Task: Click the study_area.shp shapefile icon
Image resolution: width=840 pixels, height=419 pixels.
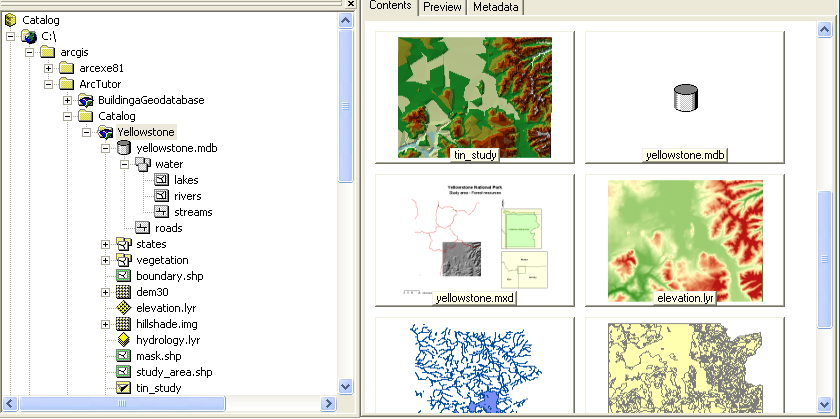Action: point(124,372)
